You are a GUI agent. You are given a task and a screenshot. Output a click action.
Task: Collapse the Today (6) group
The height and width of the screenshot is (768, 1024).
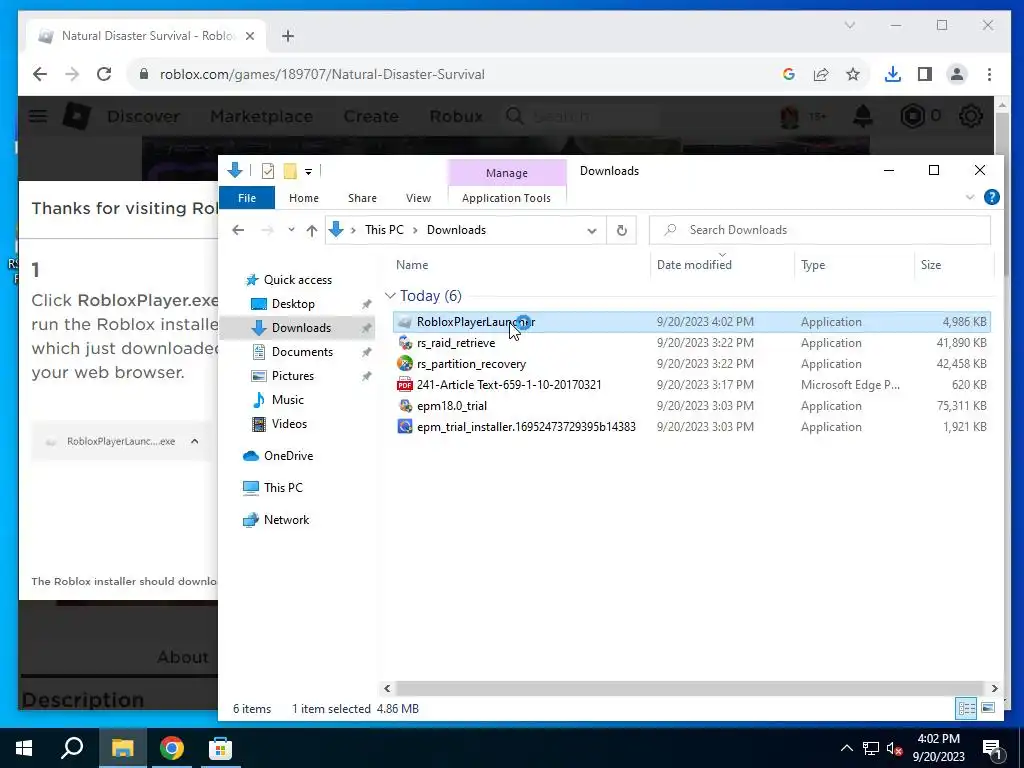[x=390, y=296]
